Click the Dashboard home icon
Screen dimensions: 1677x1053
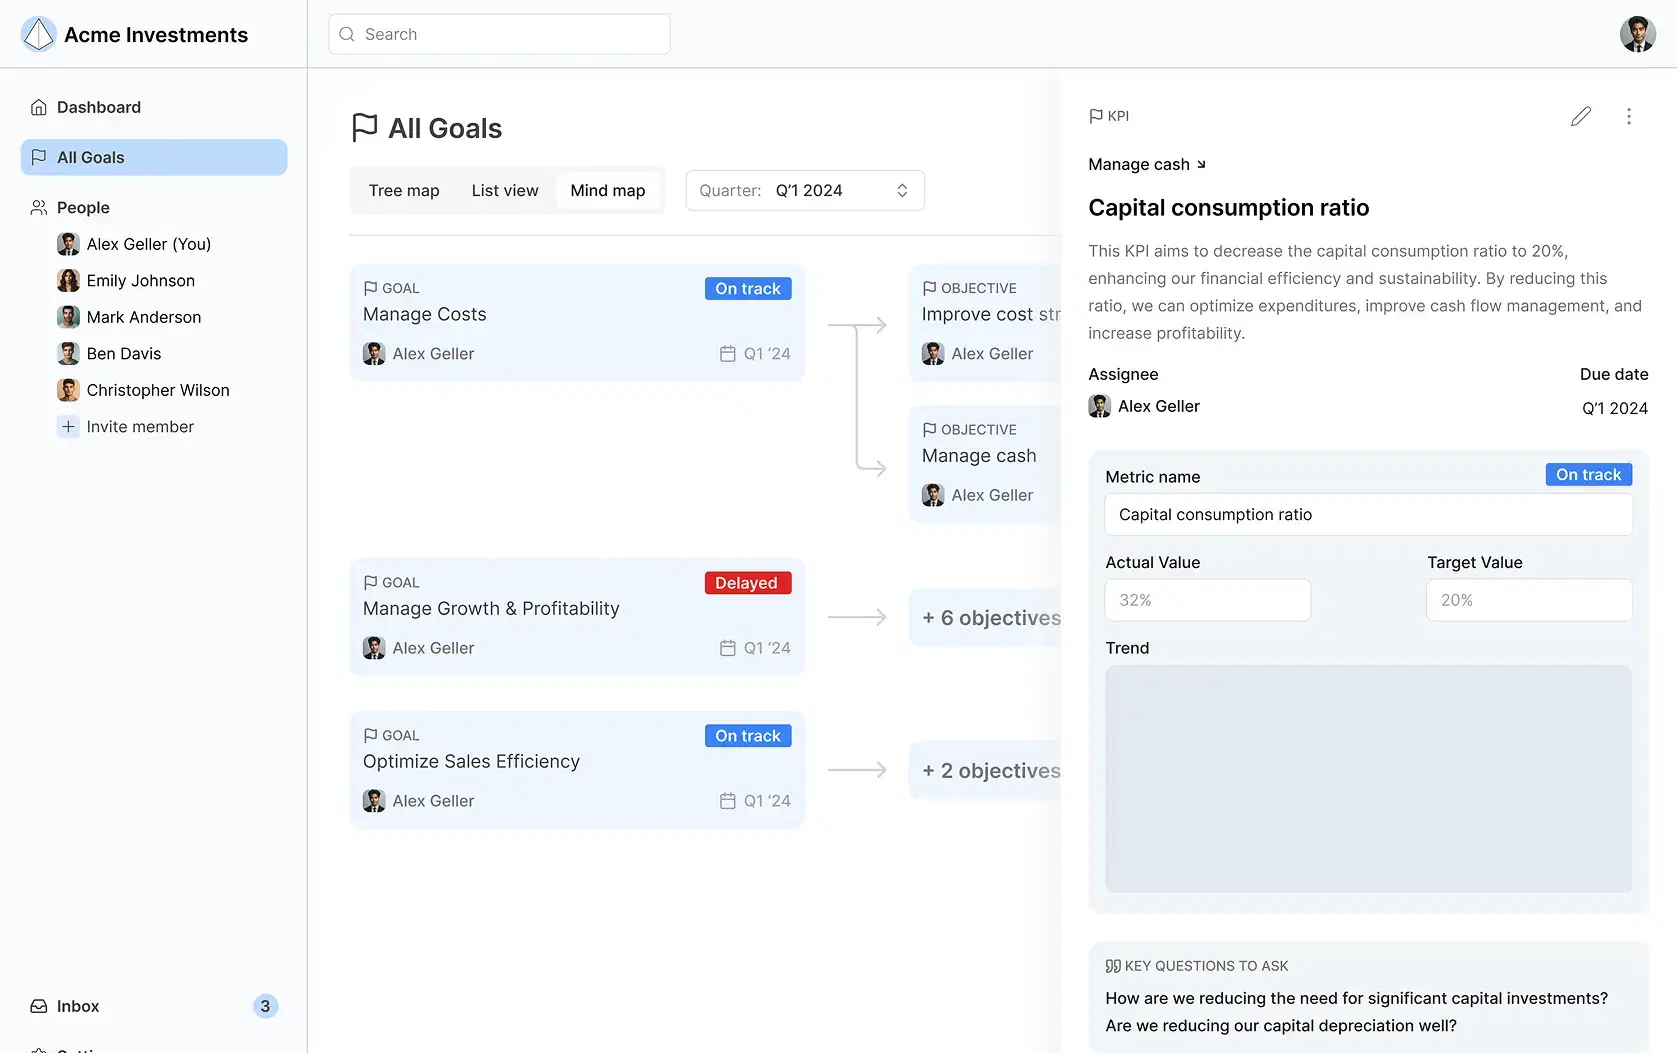39,107
